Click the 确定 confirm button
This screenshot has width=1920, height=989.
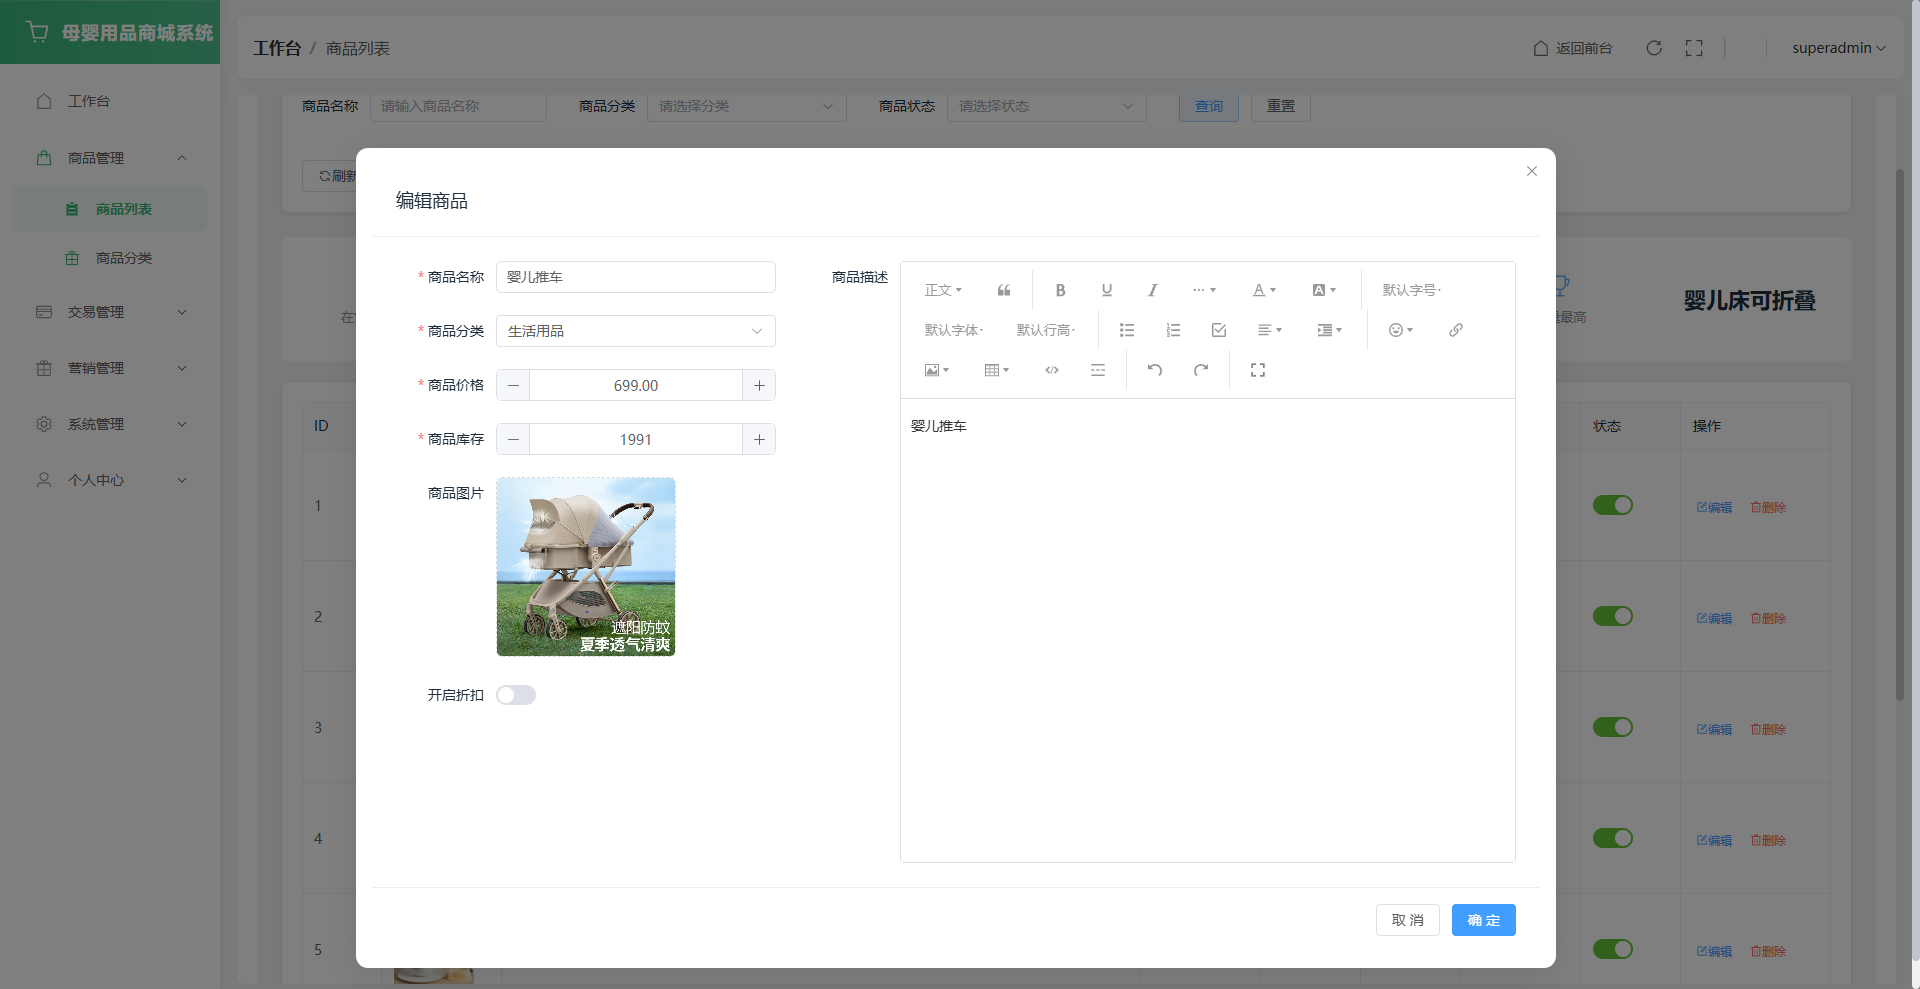[x=1483, y=920]
